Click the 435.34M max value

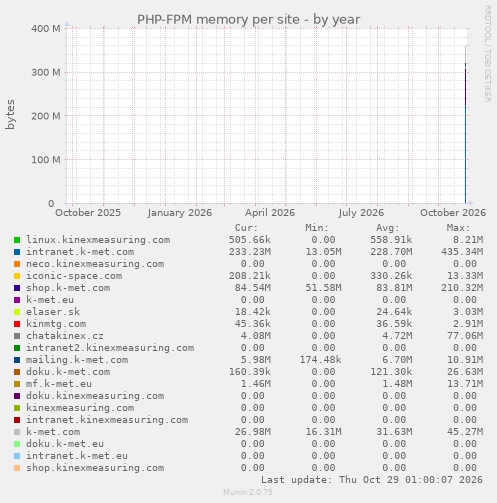[x=462, y=252]
